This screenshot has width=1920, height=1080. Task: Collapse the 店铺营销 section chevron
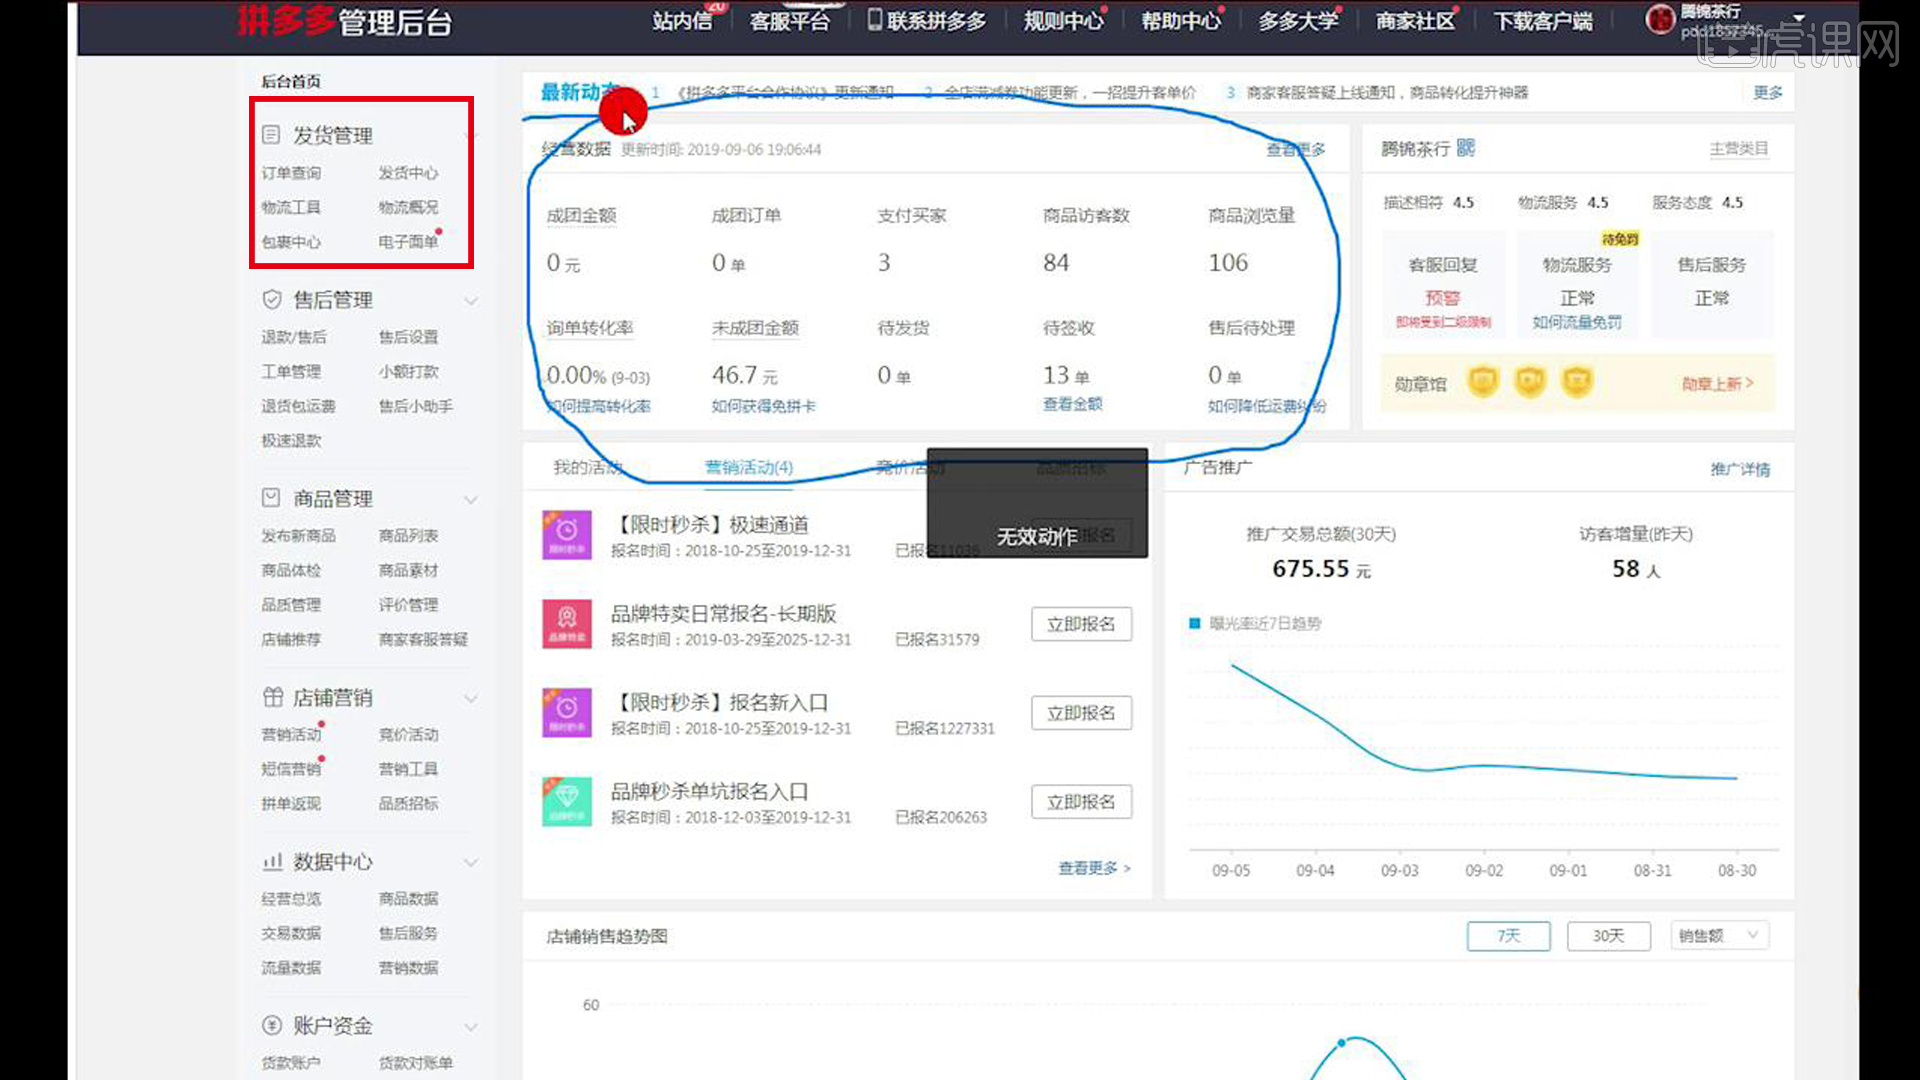[471, 698]
